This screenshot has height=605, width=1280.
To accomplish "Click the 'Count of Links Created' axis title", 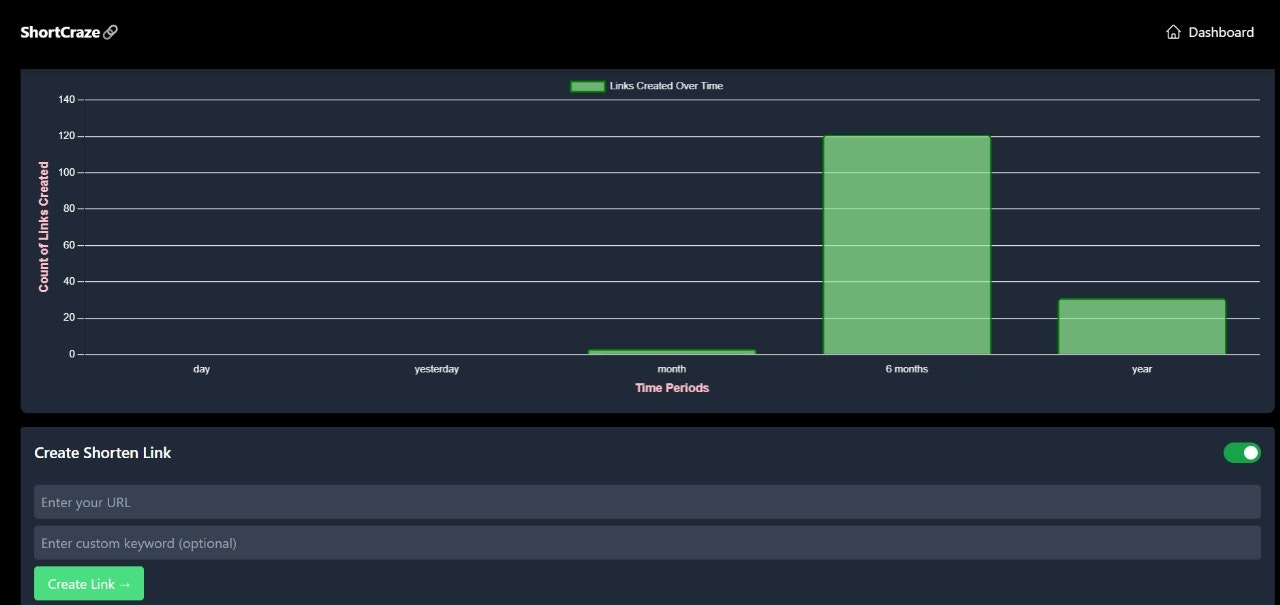I will [44, 227].
